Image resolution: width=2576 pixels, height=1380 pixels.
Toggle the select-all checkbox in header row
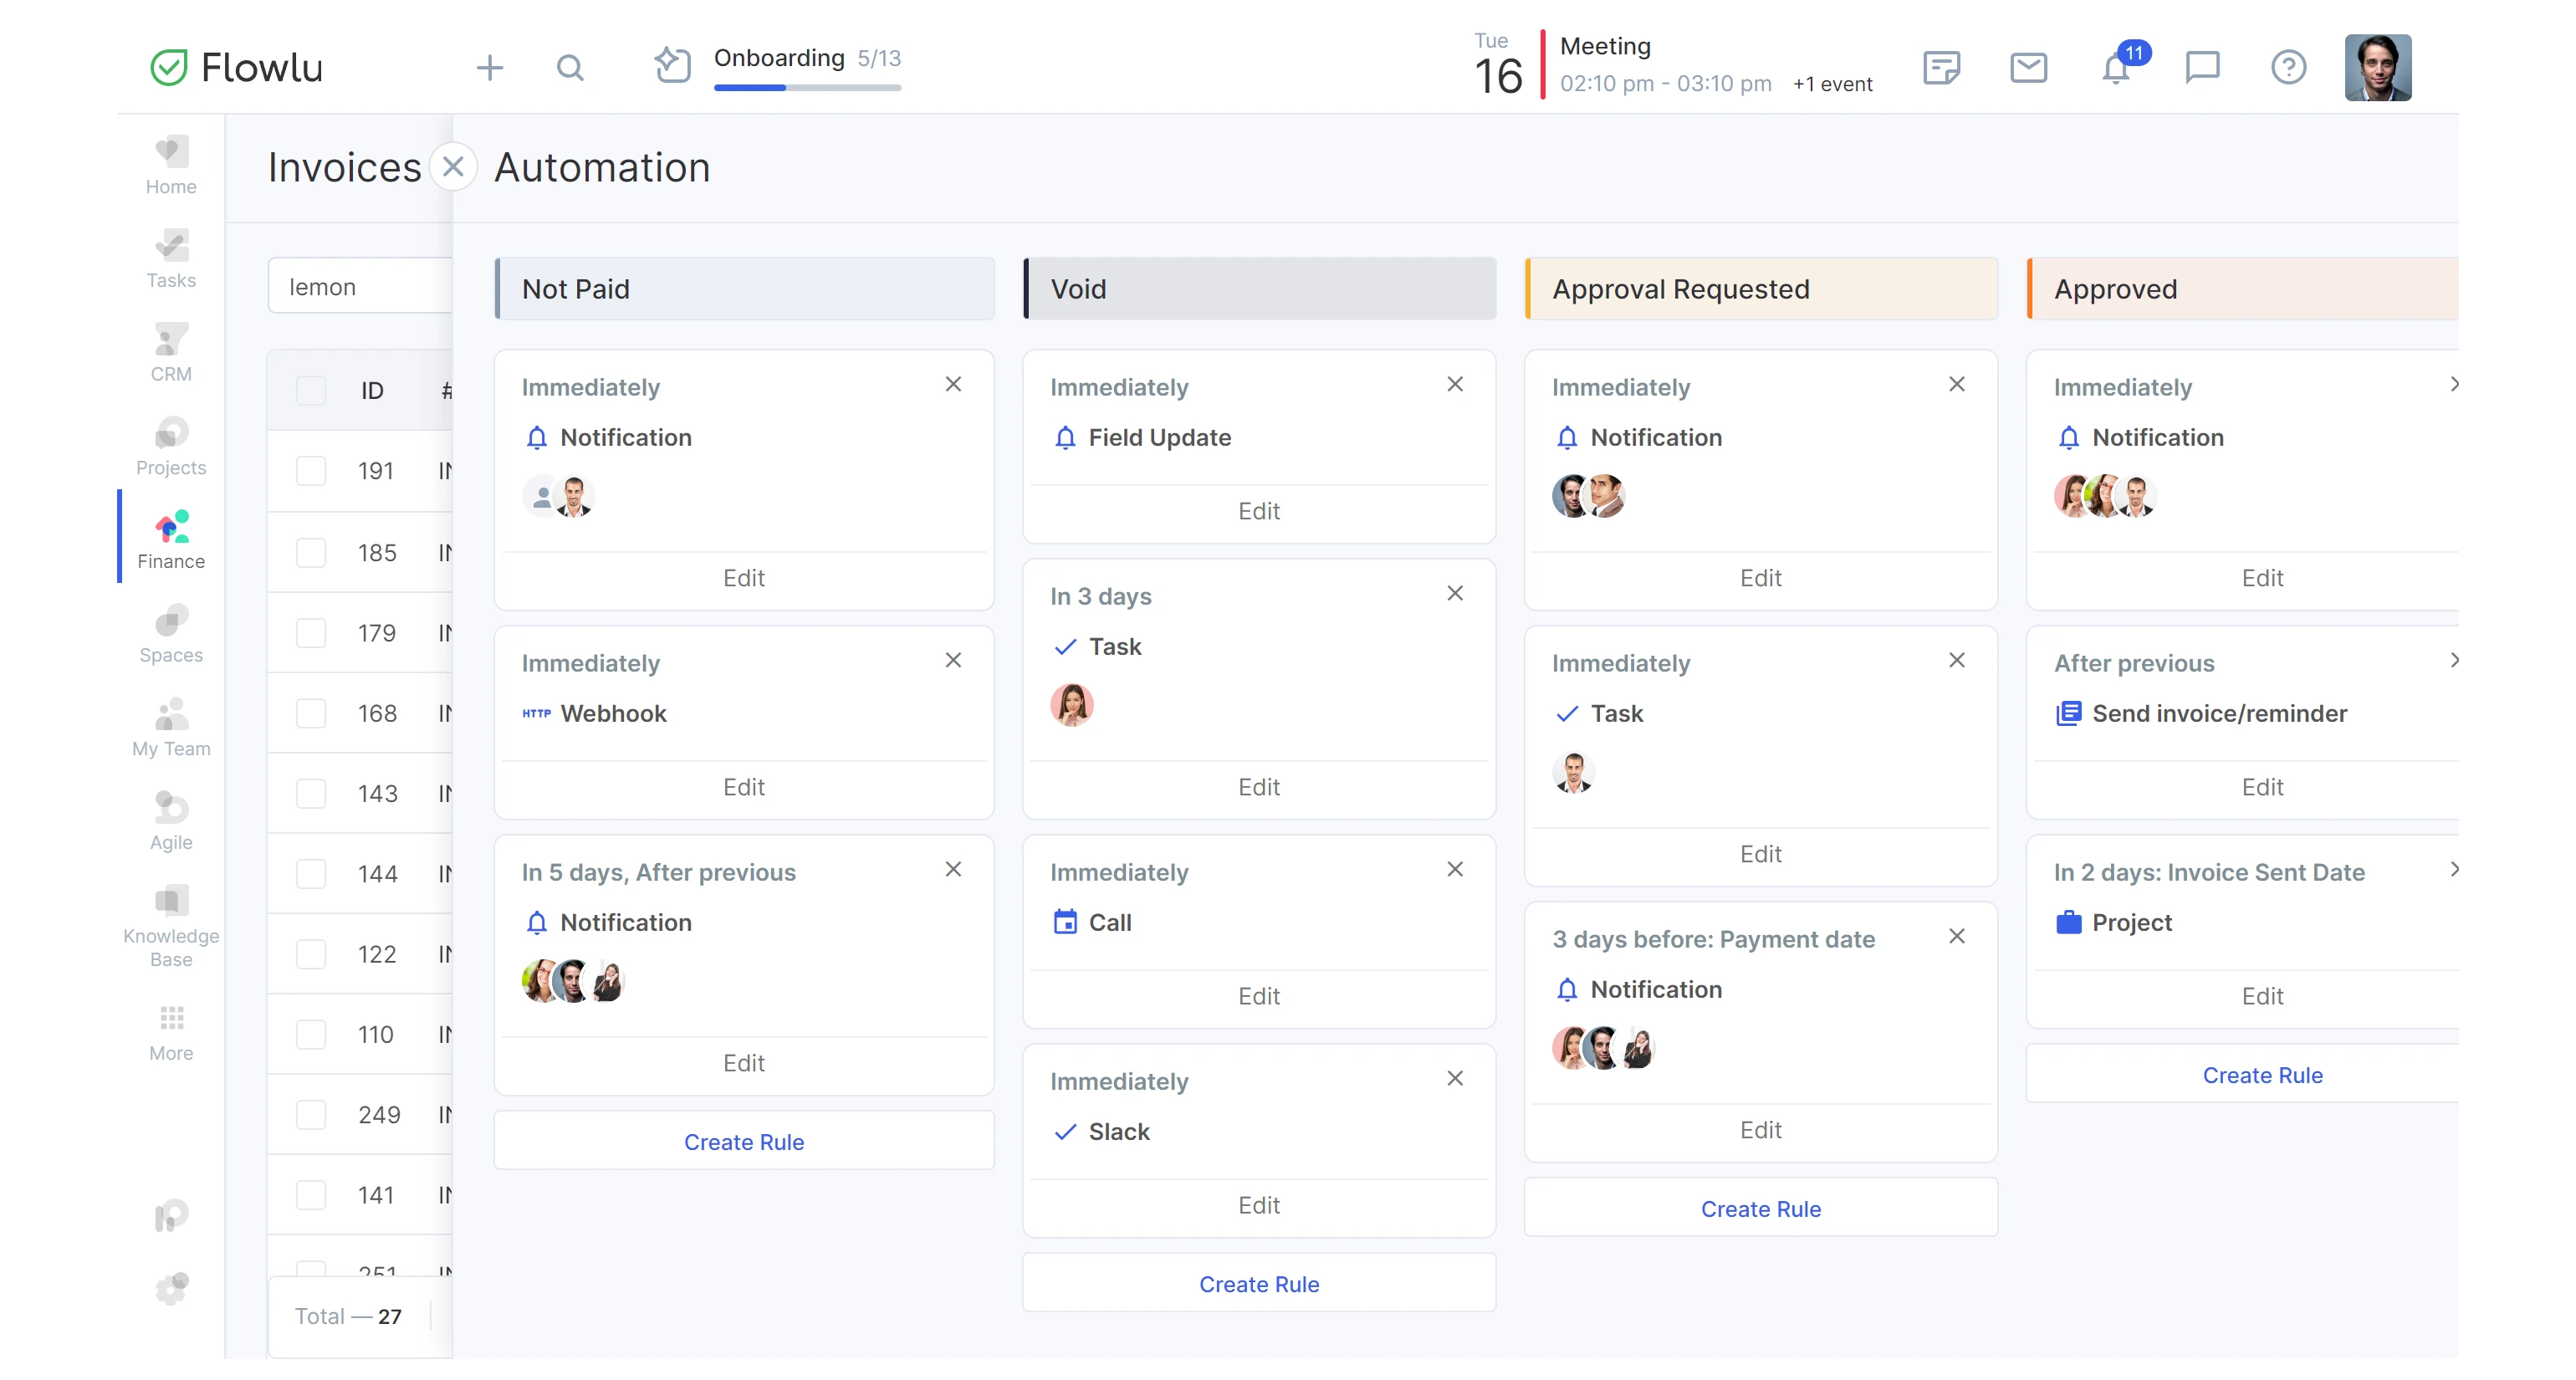(x=311, y=390)
